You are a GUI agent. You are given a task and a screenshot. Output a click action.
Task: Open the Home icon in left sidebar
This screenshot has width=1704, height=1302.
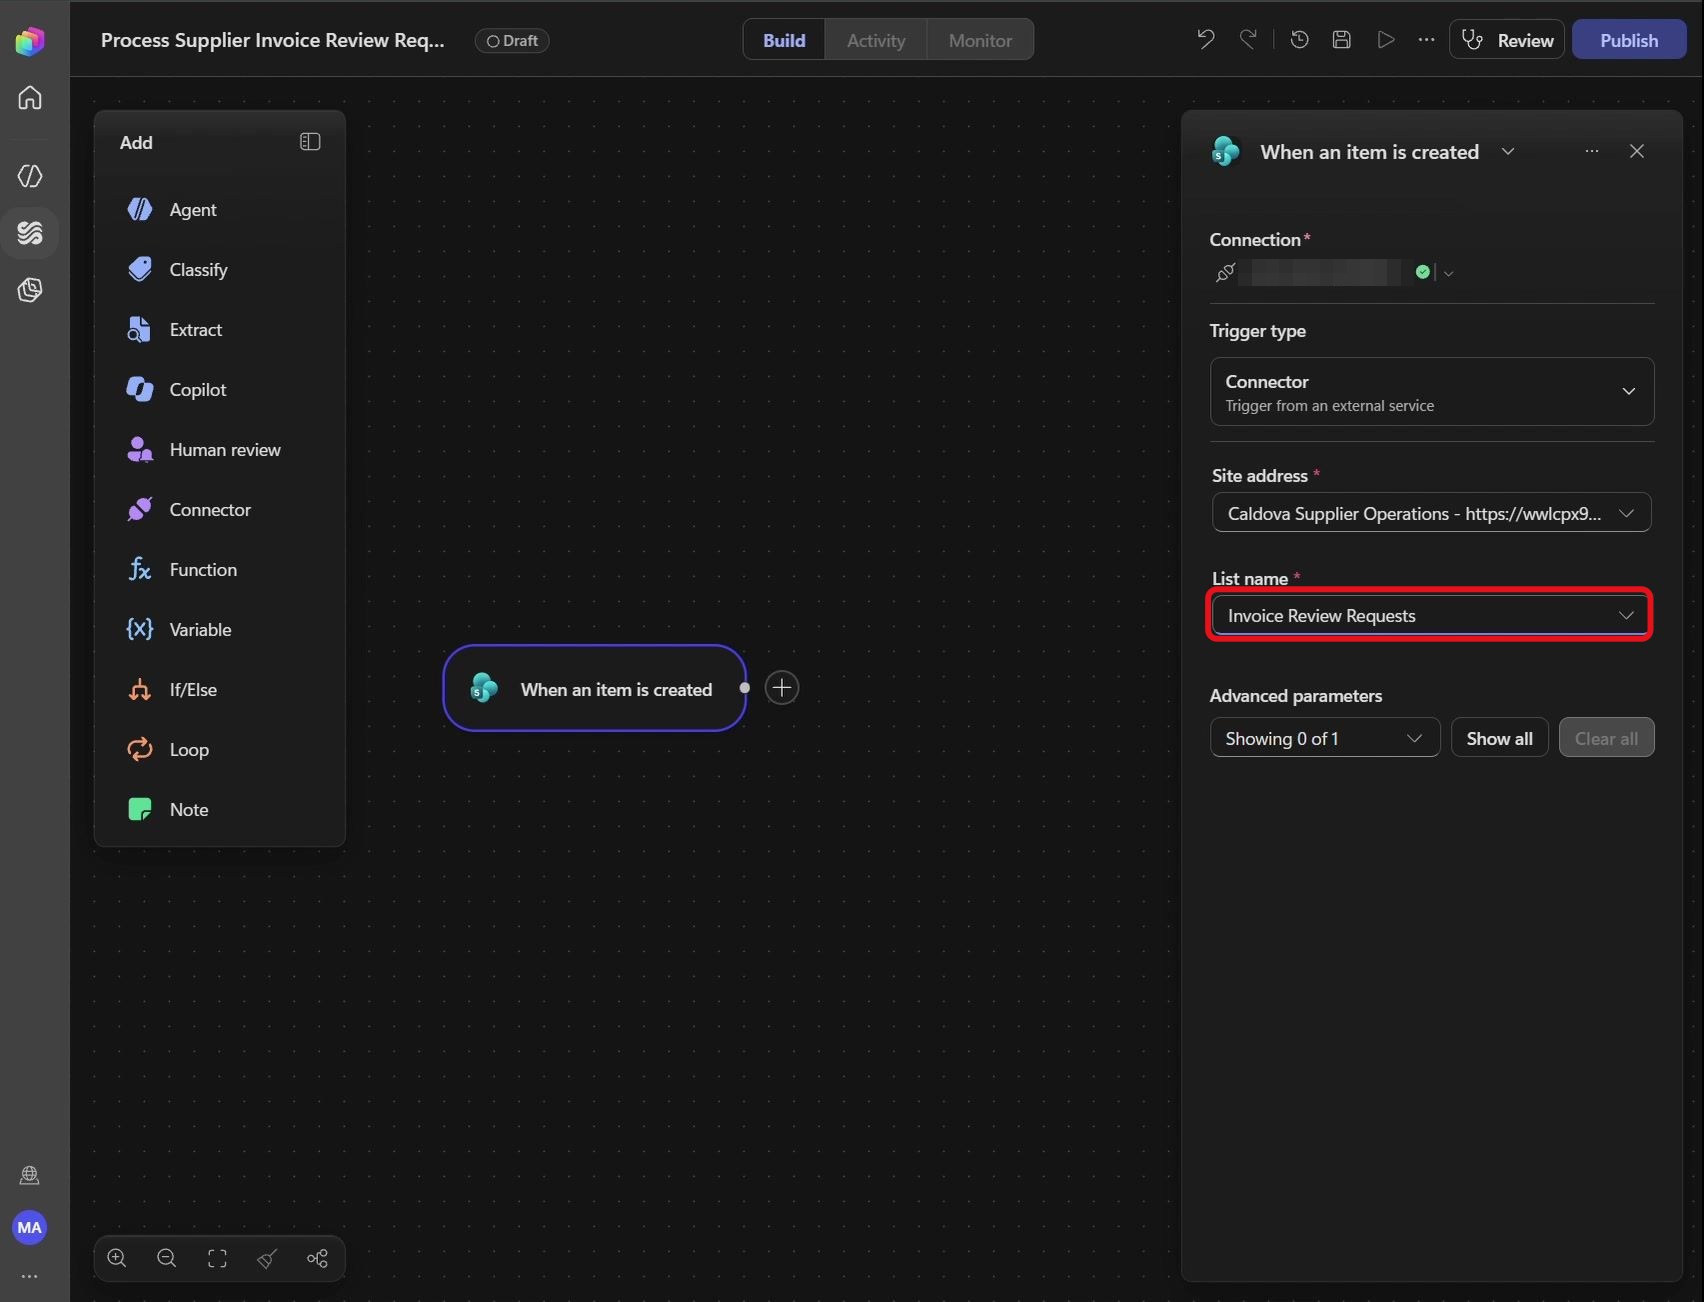(x=30, y=98)
